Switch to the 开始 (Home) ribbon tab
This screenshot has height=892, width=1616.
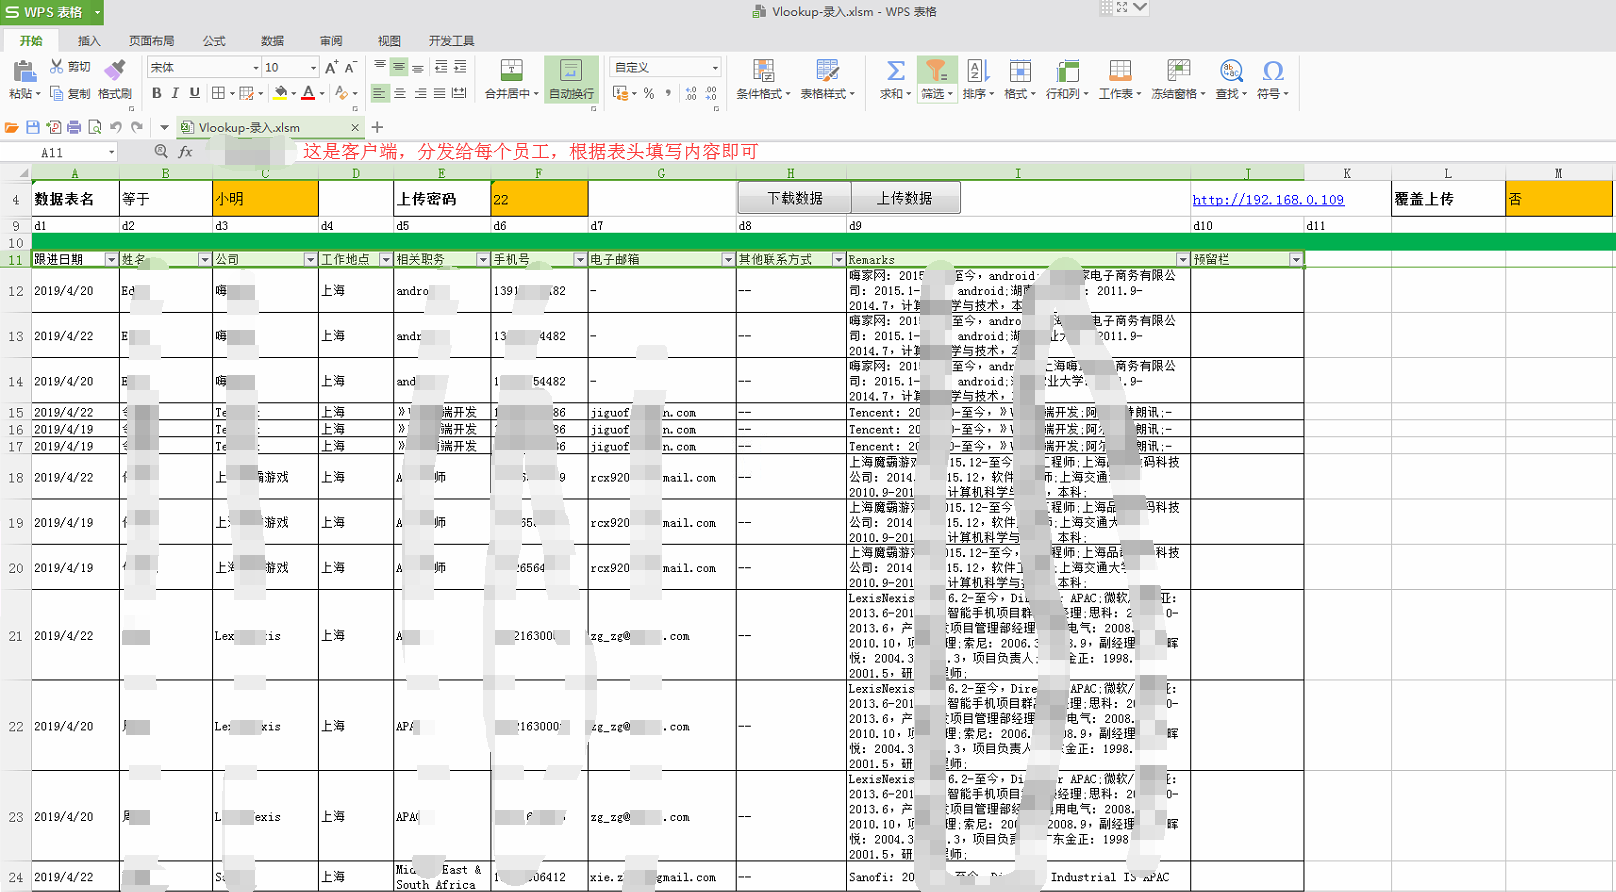[x=31, y=41]
